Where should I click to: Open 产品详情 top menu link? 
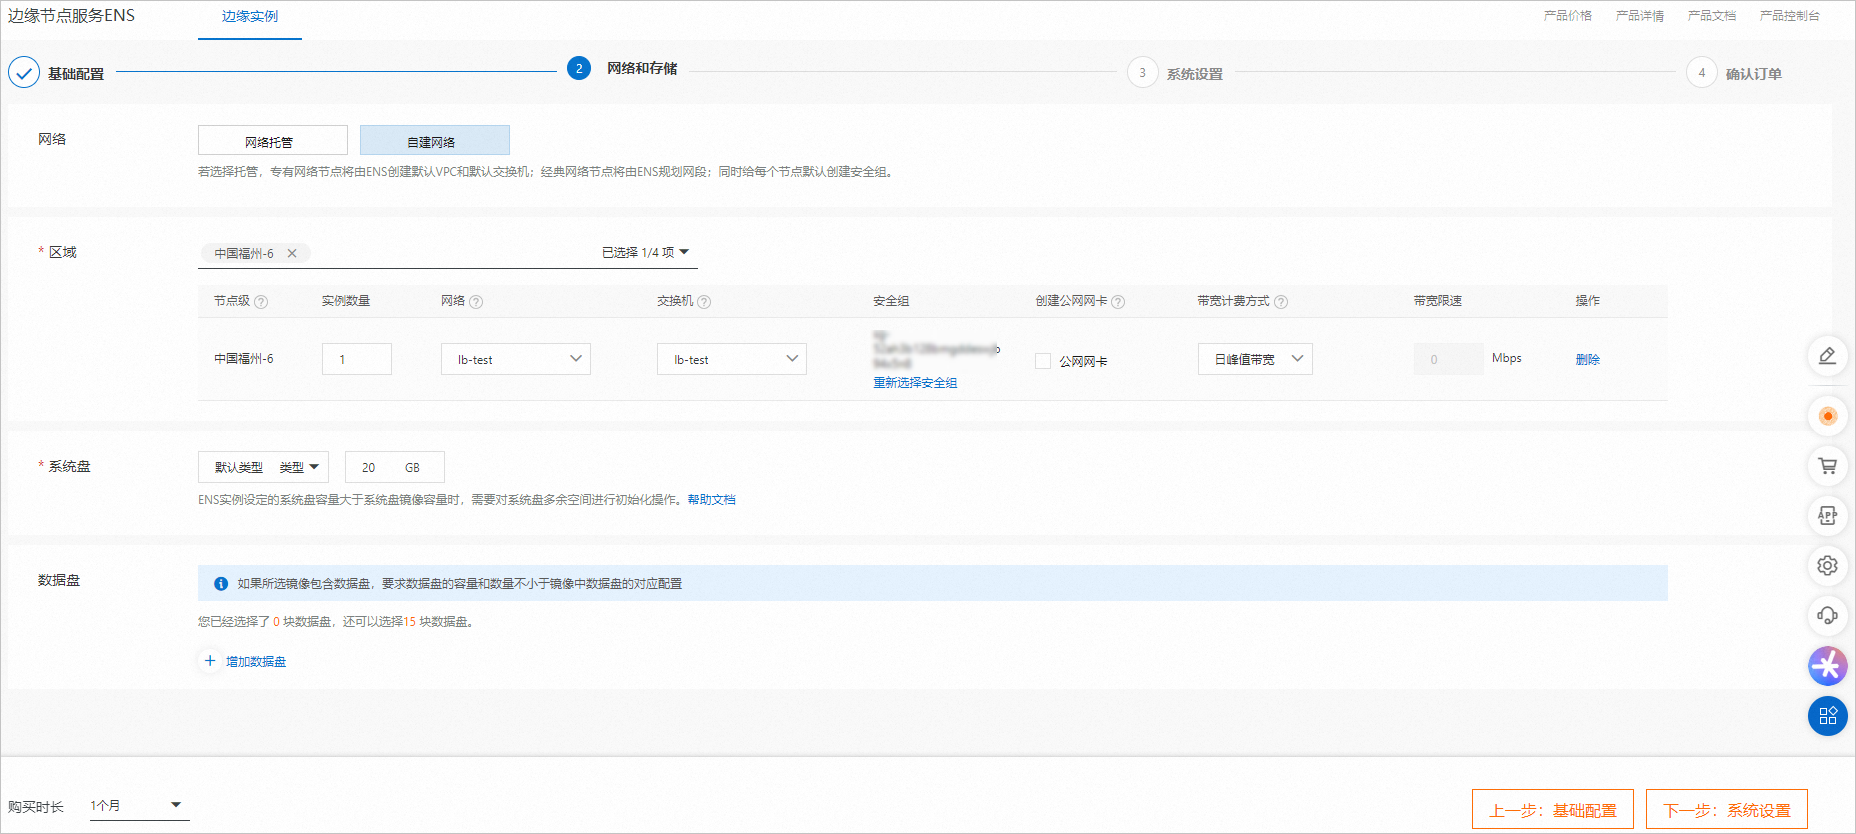(1640, 16)
